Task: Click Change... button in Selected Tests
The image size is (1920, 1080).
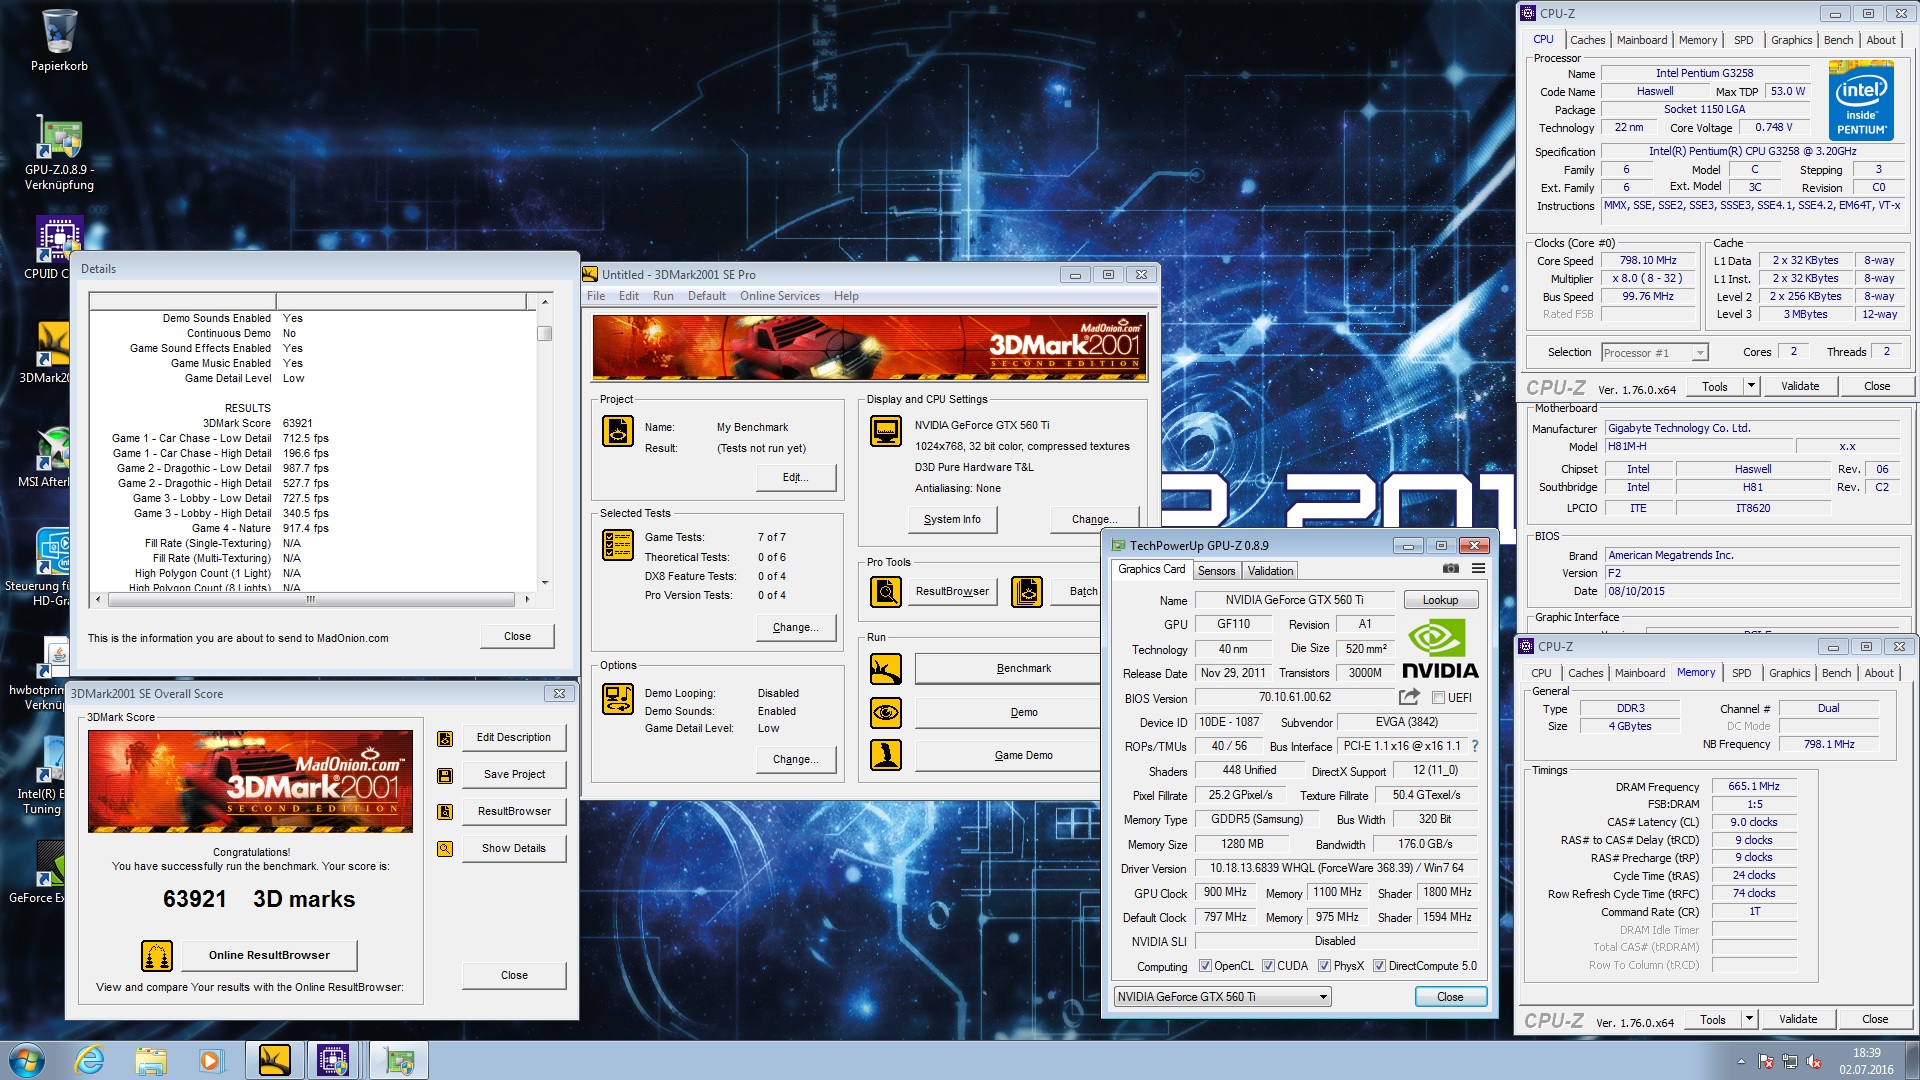Action: click(795, 627)
